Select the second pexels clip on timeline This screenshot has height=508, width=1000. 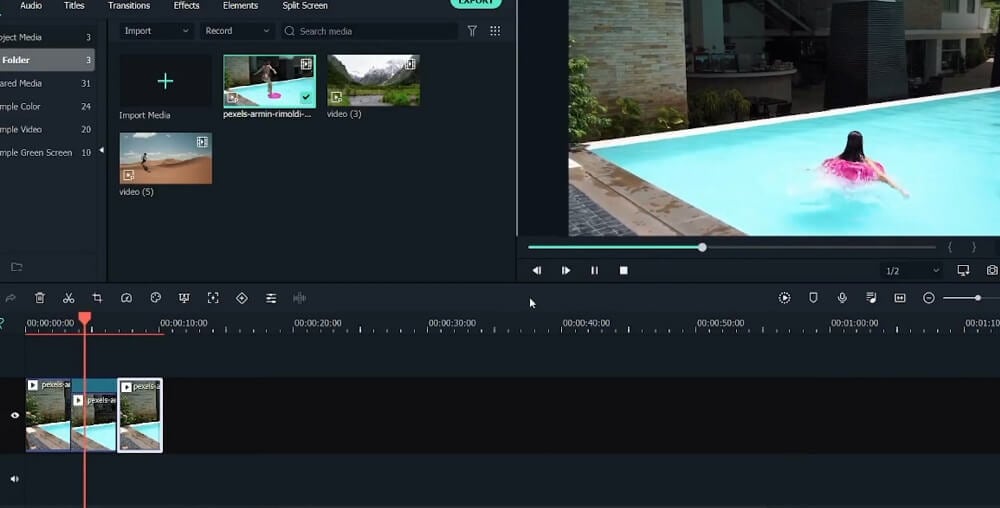click(94, 415)
